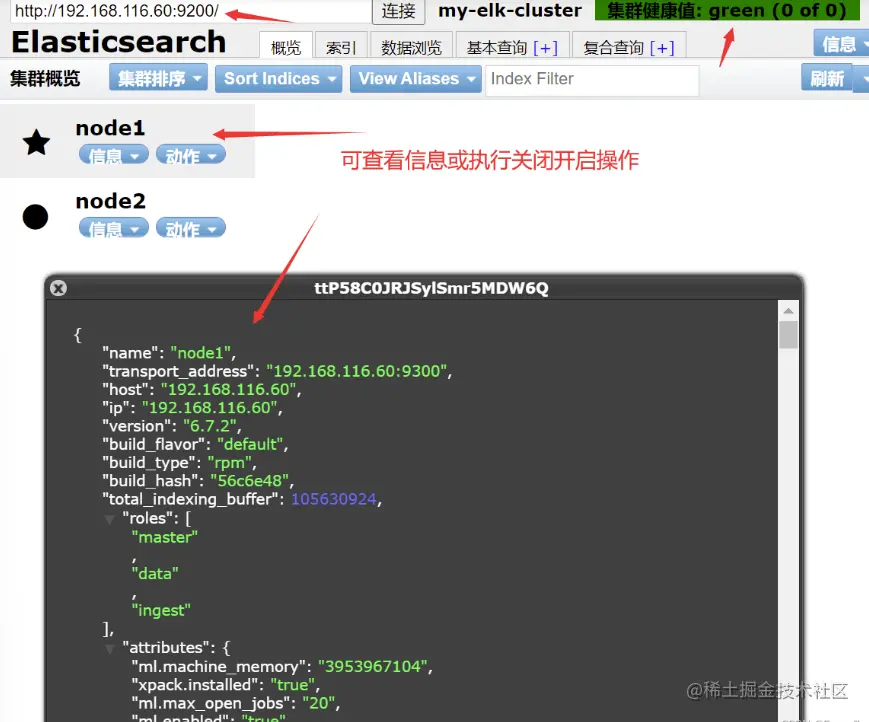Close the node info dialog with the X icon
The height and width of the screenshot is (722, 869).
pos(58,287)
